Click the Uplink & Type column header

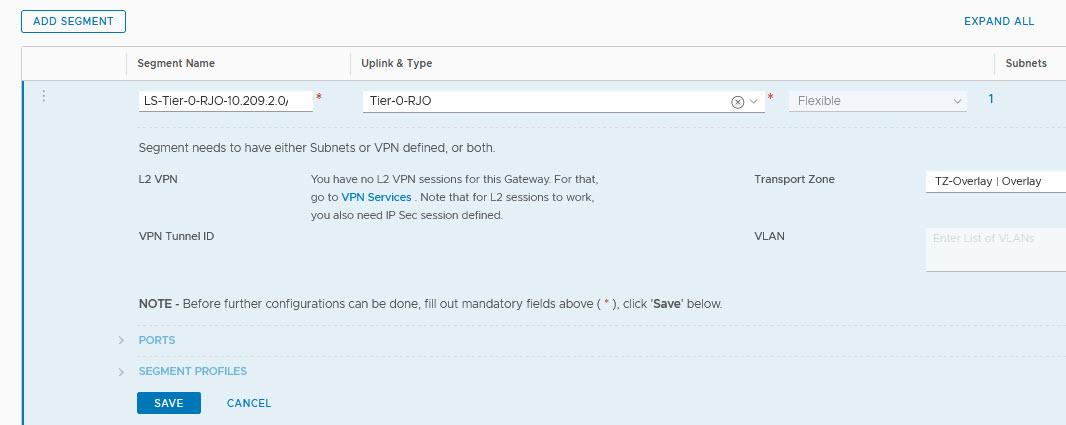pyautogui.click(x=397, y=63)
